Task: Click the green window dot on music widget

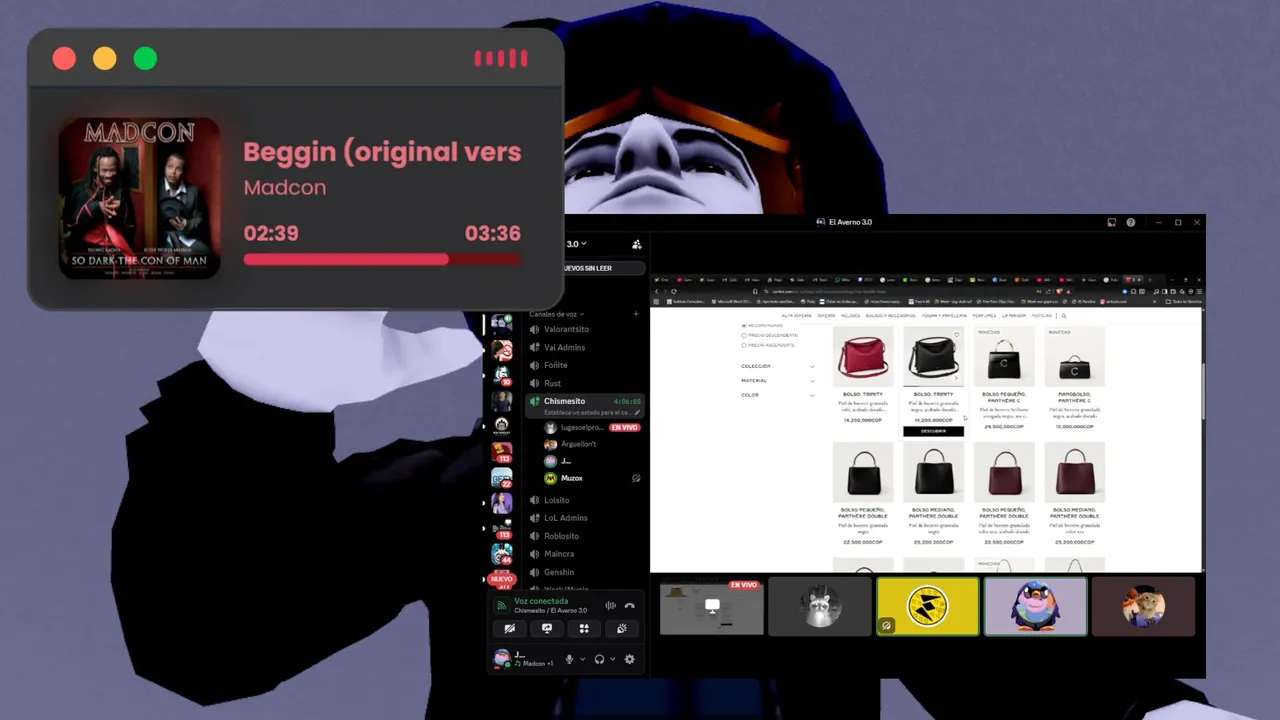Action: 145,59
